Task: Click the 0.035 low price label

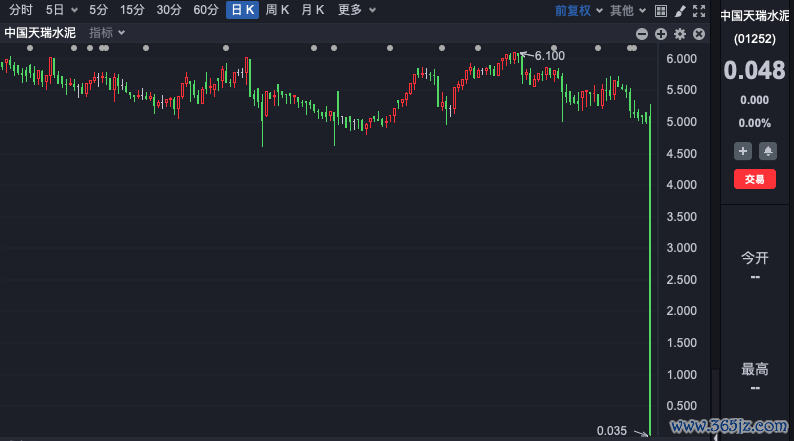Action: coord(612,431)
